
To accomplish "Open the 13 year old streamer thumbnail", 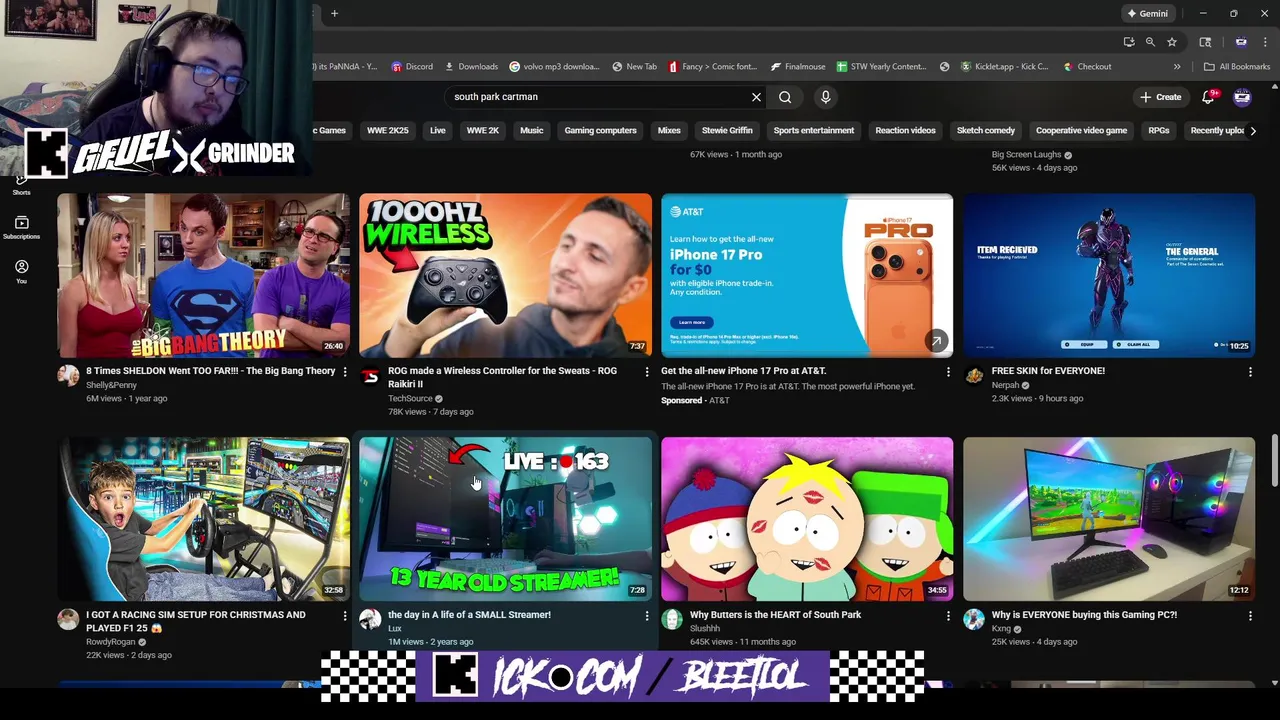I will (x=505, y=519).
